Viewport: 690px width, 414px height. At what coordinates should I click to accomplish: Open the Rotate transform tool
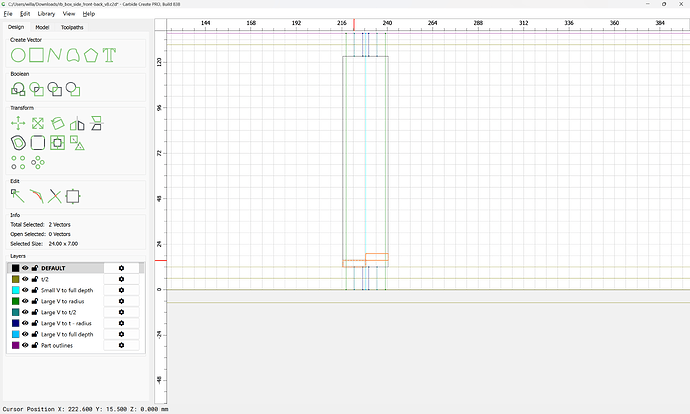pyautogui.click(x=57, y=123)
